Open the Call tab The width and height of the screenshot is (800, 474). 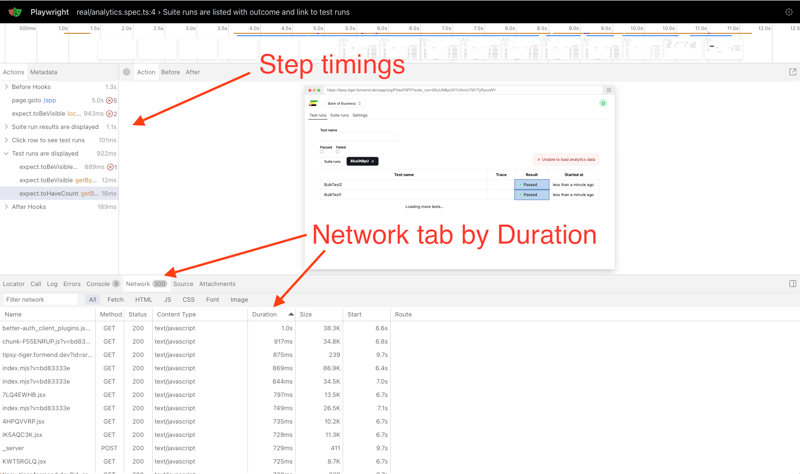pyautogui.click(x=36, y=284)
